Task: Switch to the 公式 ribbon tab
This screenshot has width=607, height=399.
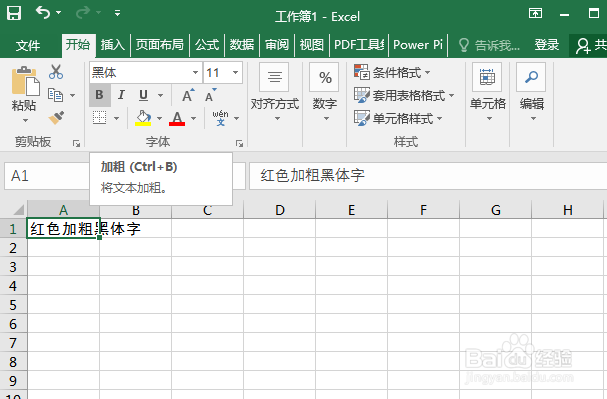Action: [x=207, y=45]
